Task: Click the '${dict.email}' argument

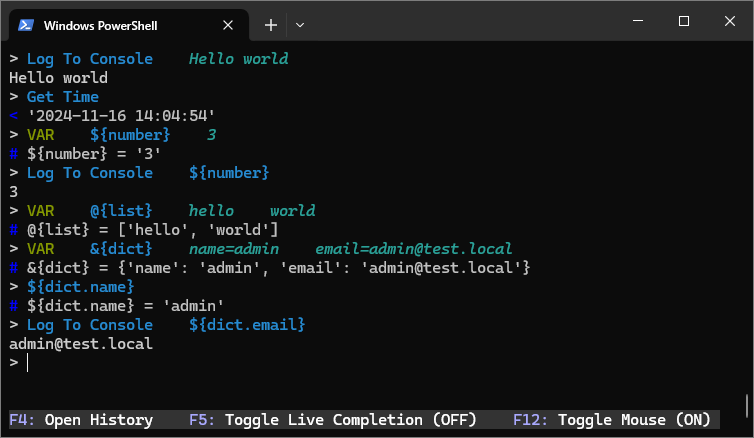Action: [x=247, y=325]
